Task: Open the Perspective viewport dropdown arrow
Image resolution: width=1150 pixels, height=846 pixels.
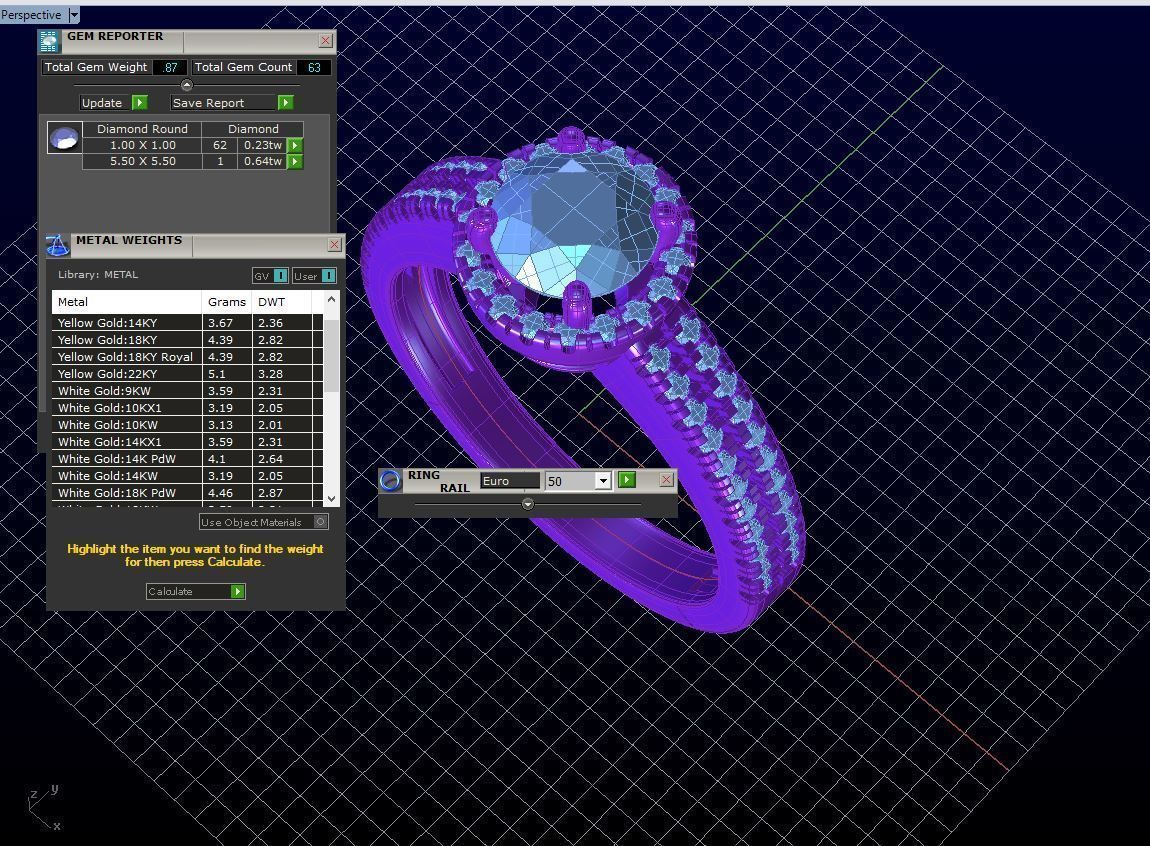Action: click(73, 15)
